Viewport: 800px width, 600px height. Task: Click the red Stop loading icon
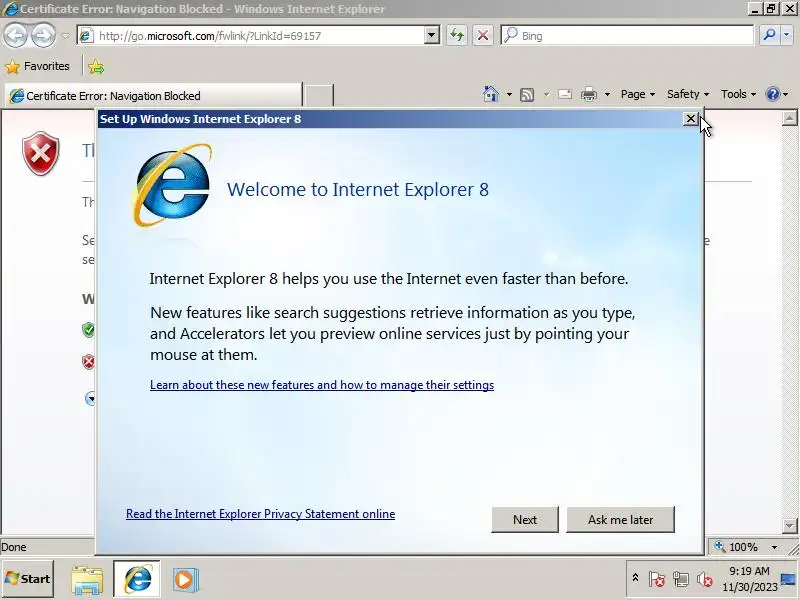(x=482, y=36)
